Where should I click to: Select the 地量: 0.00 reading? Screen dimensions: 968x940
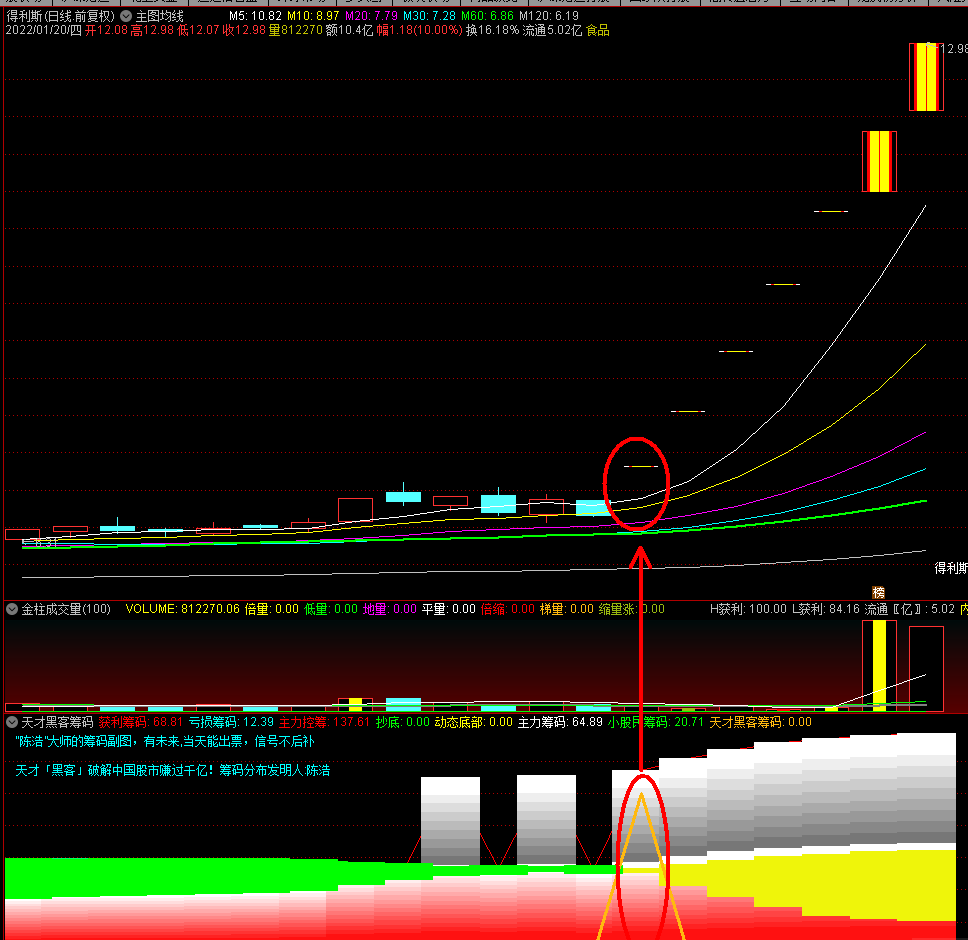(x=390, y=609)
